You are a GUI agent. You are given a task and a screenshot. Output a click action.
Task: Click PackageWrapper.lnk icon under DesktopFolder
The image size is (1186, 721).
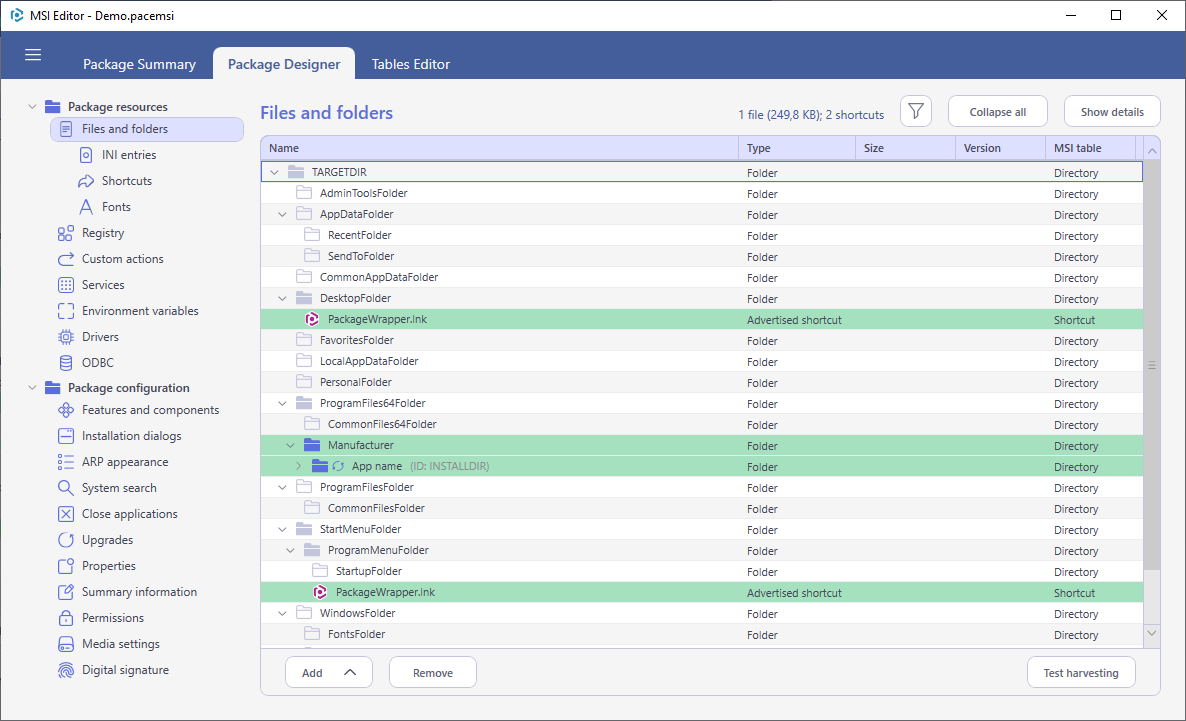(312, 319)
